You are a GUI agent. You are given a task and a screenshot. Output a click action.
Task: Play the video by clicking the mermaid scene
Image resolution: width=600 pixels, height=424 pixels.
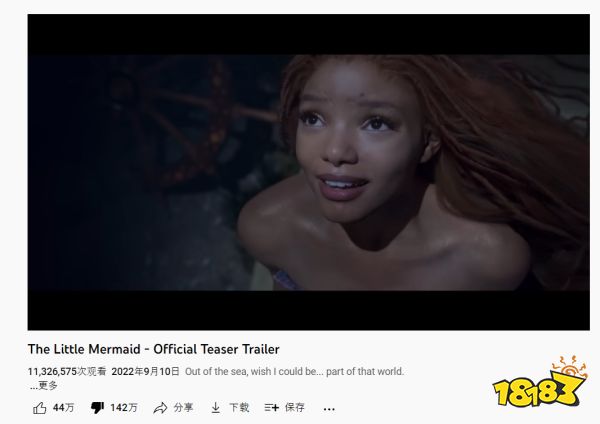tap(308, 173)
